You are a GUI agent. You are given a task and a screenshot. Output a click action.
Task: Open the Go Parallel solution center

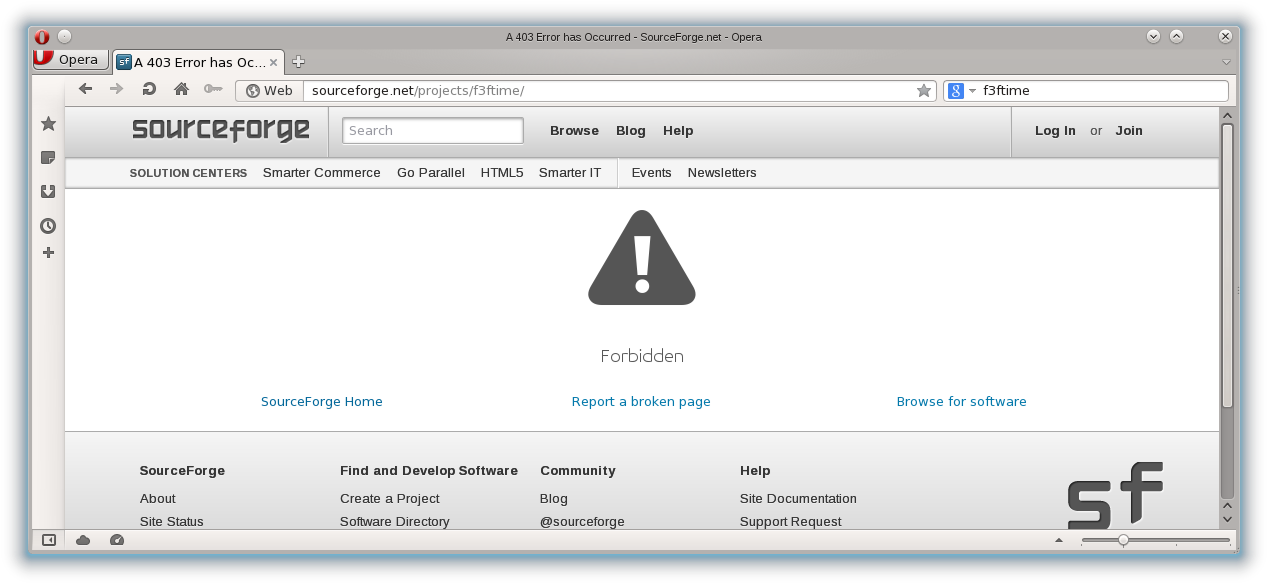click(431, 173)
